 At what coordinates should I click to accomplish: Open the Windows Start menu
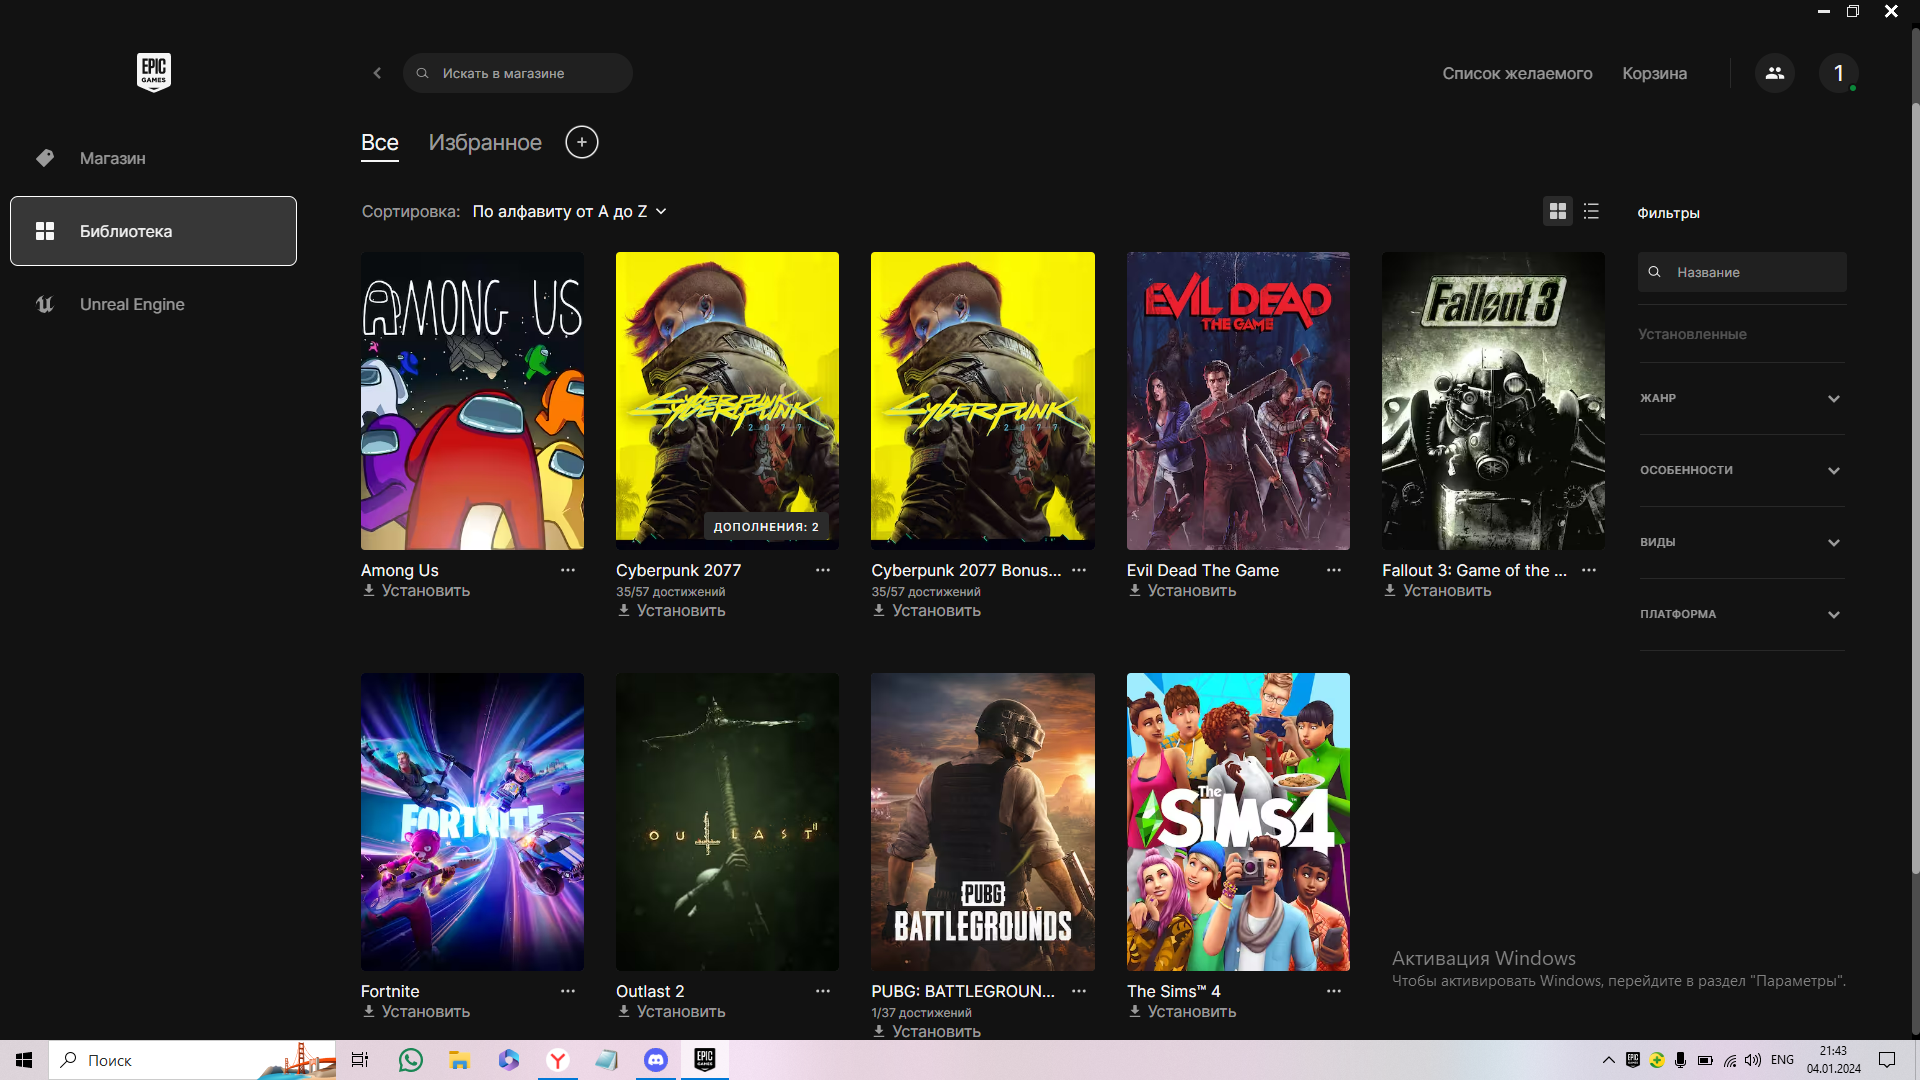click(x=24, y=1060)
